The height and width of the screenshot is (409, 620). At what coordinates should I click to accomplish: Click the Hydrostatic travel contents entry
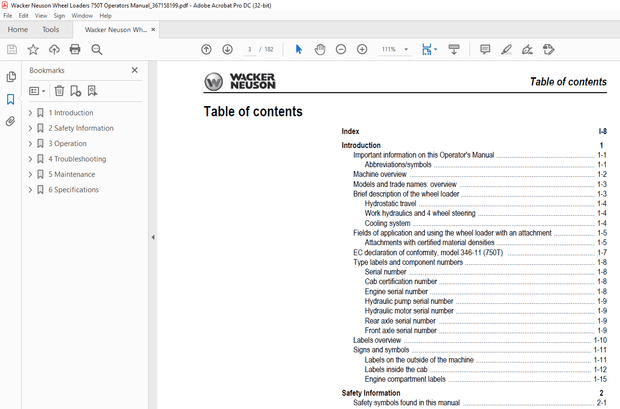(390, 204)
